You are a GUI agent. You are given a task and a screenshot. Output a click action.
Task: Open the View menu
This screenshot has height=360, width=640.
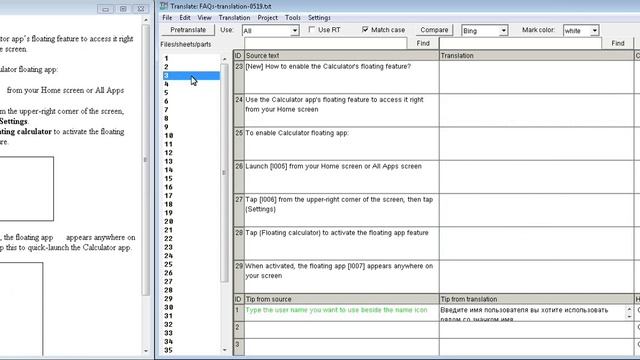[x=204, y=18]
